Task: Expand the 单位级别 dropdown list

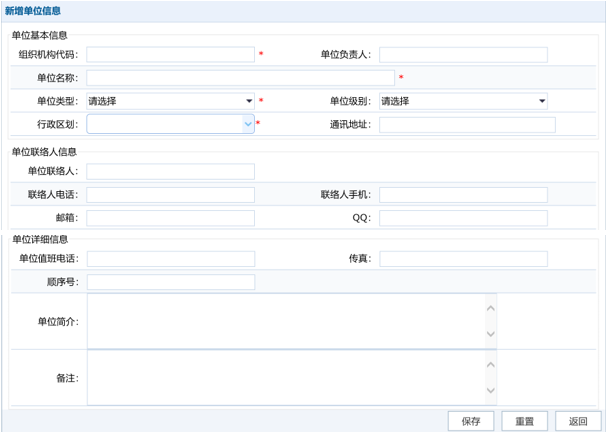Action: coord(463,101)
